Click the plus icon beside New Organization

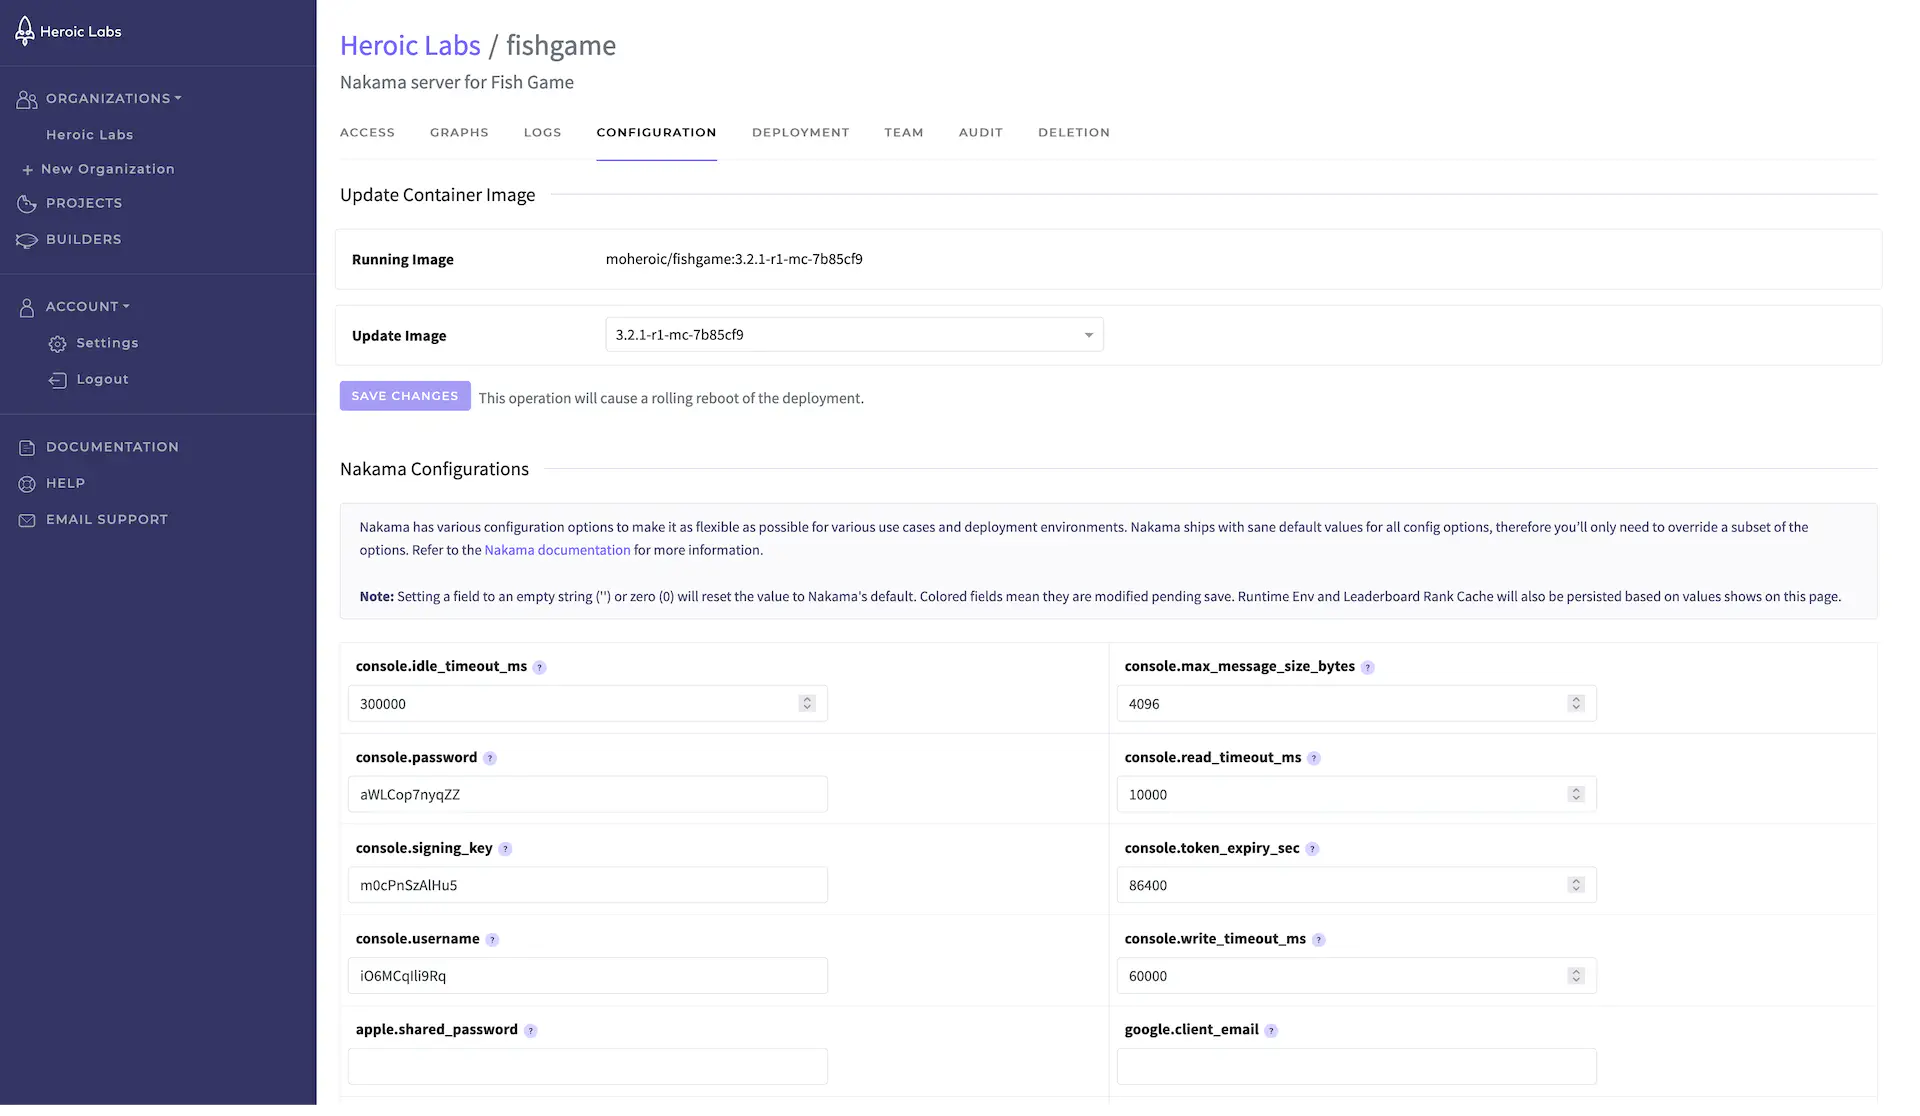click(28, 170)
